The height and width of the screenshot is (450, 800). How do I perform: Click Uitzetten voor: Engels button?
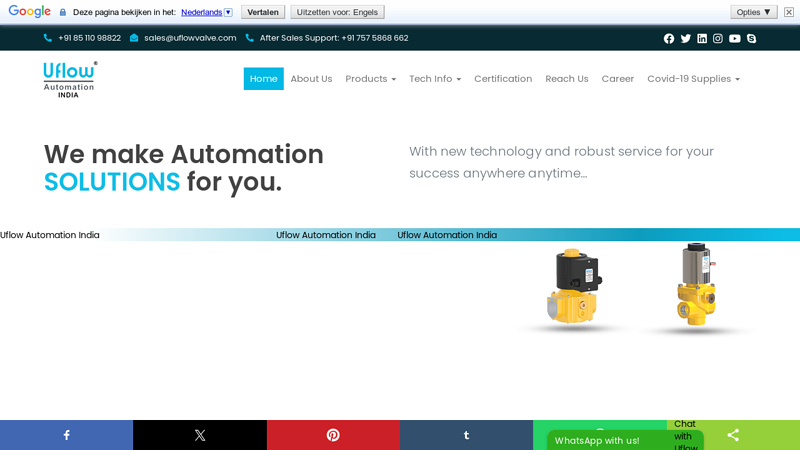pyautogui.click(x=337, y=12)
